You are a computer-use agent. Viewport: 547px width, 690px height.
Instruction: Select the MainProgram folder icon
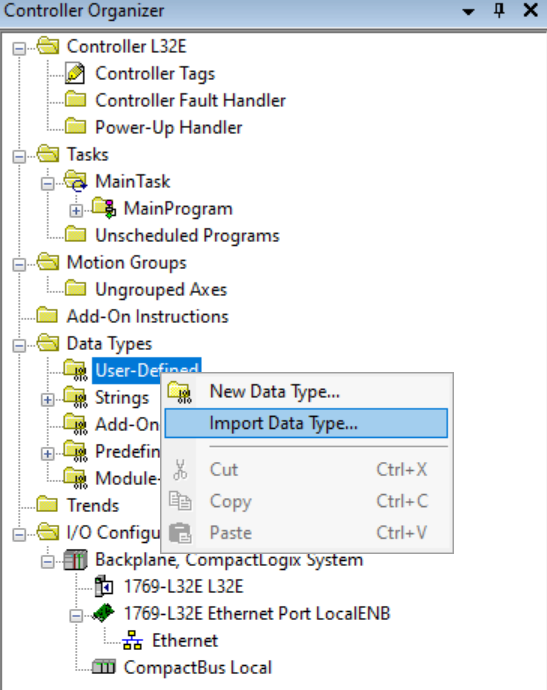pyautogui.click(x=104, y=208)
